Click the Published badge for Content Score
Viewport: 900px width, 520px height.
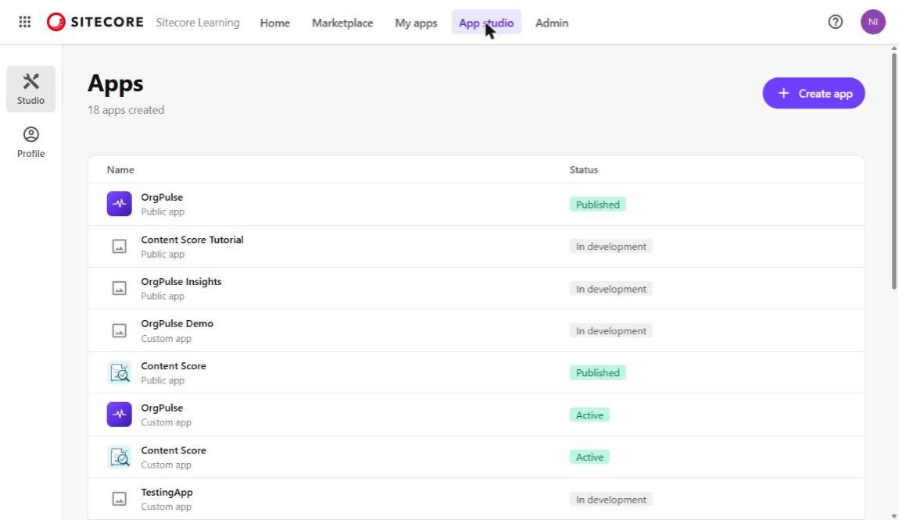coord(598,372)
